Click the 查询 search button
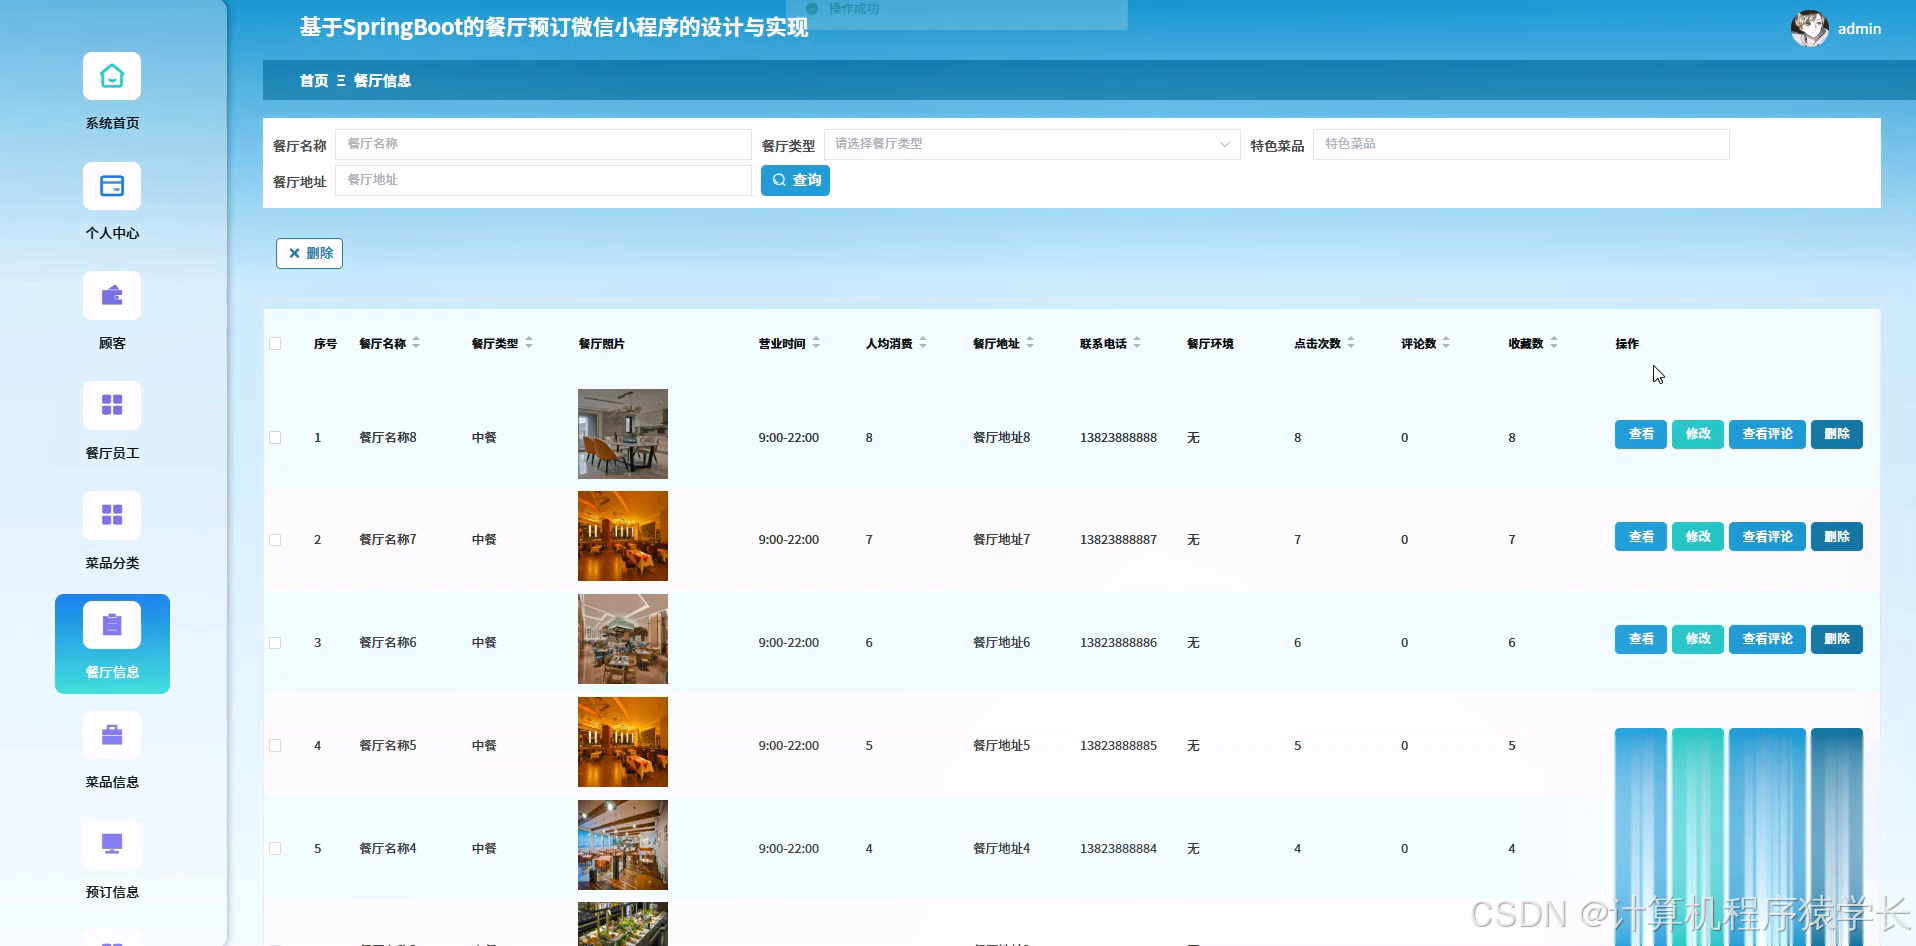The width and height of the screenshot is (1916, 946). tap(795, 180)
